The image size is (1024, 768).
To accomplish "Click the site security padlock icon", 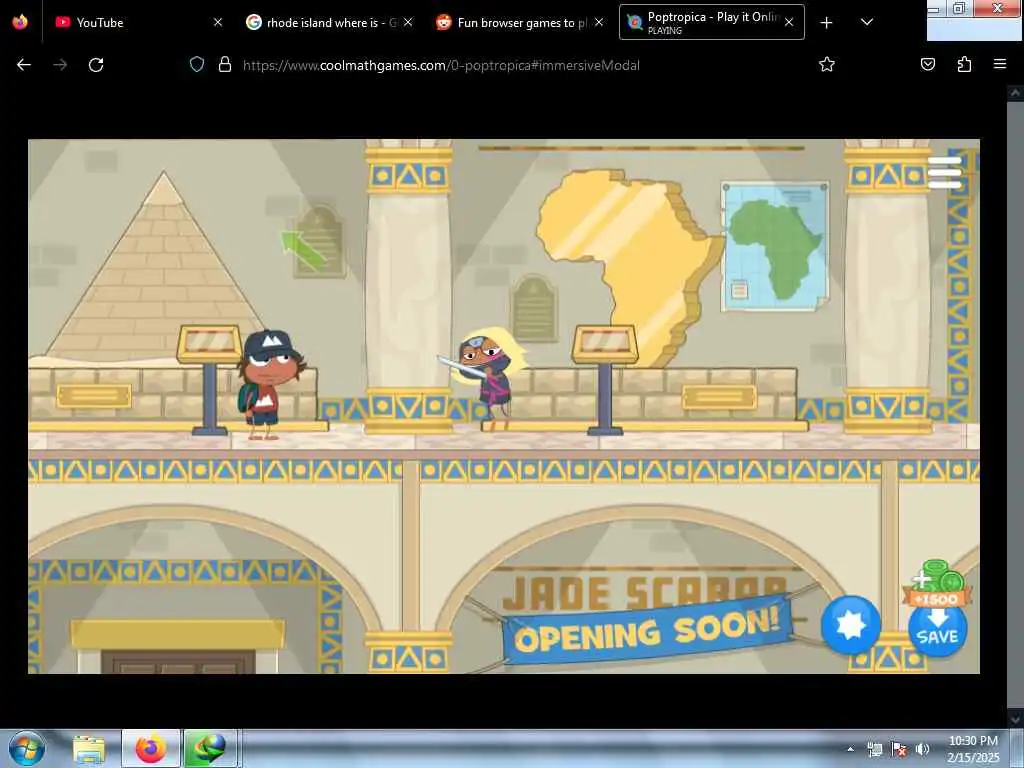I will coord(225,65).
